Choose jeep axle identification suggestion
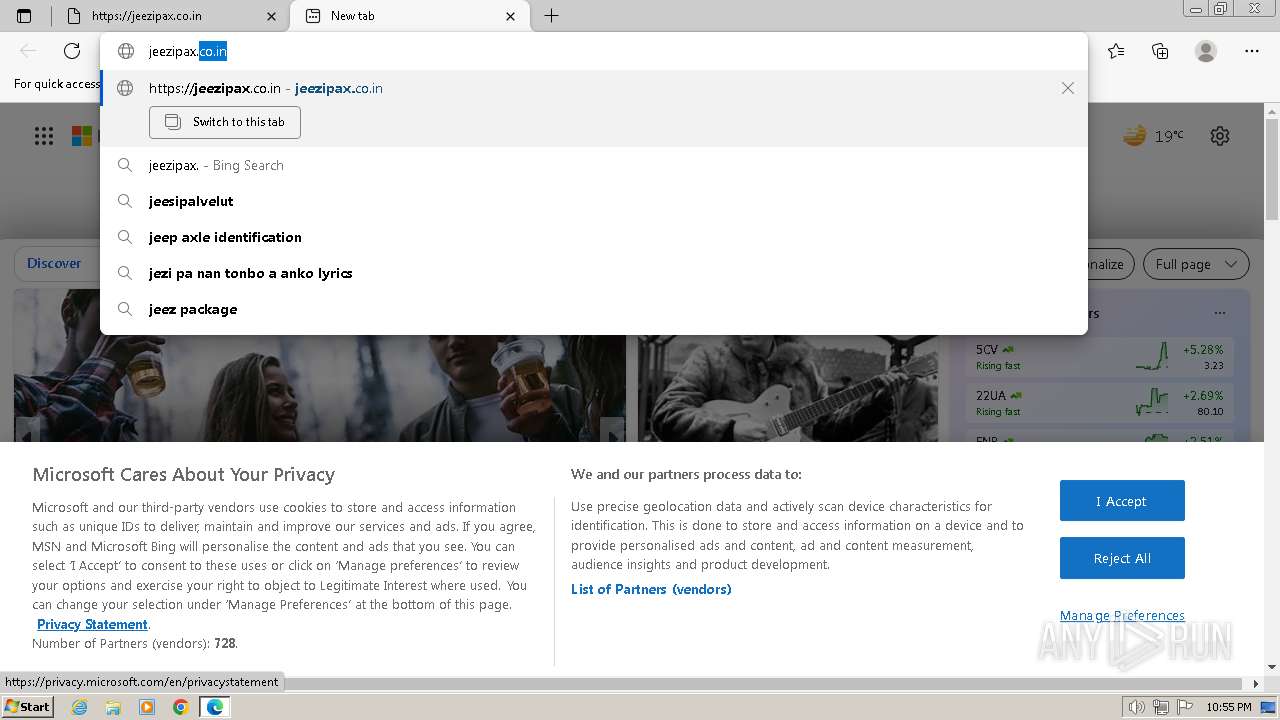 [594, 237]
